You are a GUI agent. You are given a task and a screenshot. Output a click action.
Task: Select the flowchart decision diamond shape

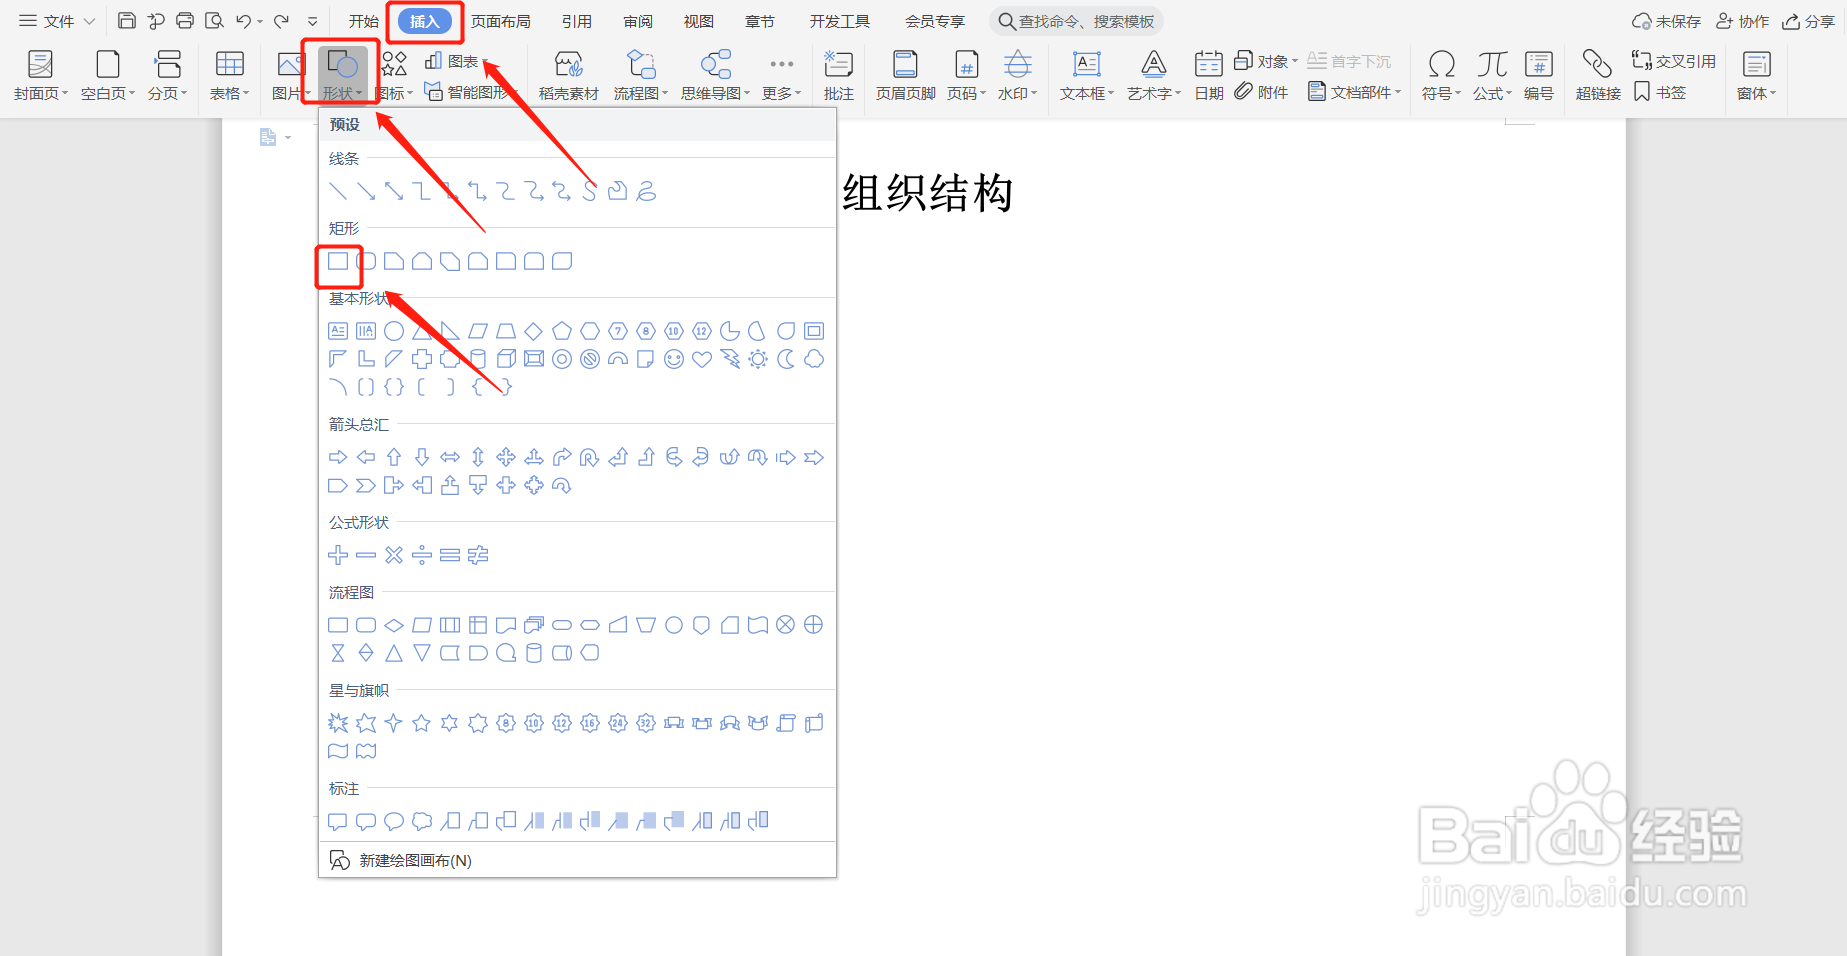pos(394,625)
